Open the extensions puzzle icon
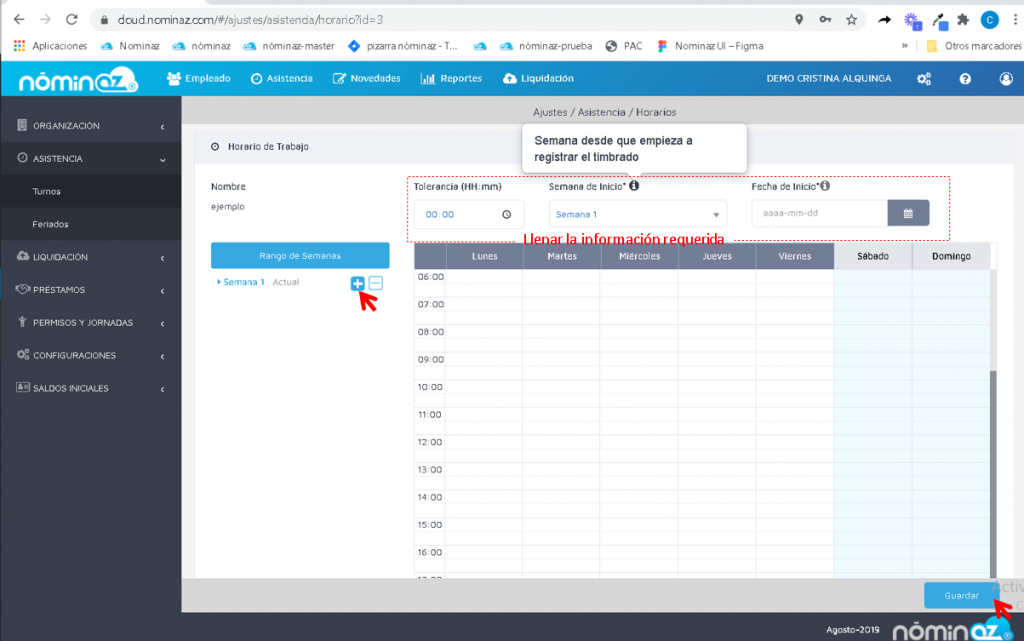 click(963, 20)
